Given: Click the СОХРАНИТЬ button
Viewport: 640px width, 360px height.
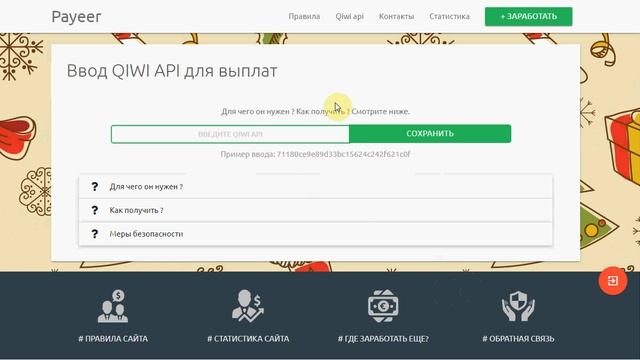Looking at the screenshot, I should [430, 133].
